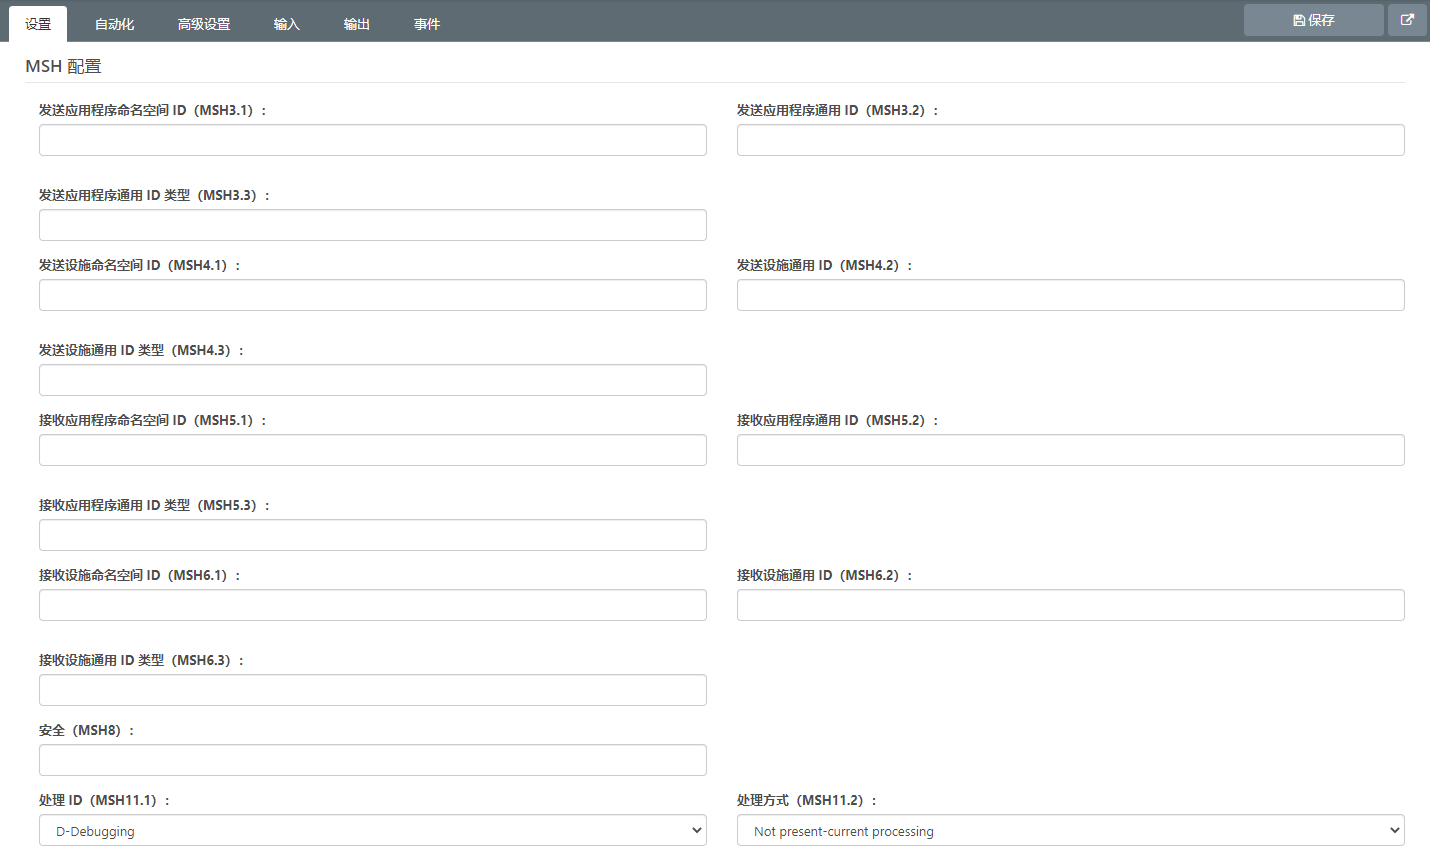The height and width of the screenshot is (851, 1430).
Task: Click the 发送应用程序通用 ID 类型 (MSH3.3) field
Action: pos(373,225)
